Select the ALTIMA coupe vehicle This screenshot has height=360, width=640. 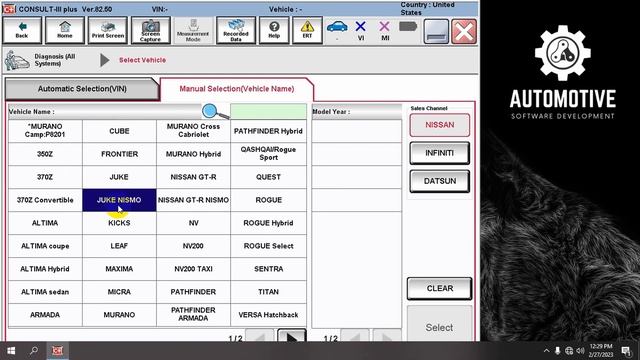(x=45, y=246)
